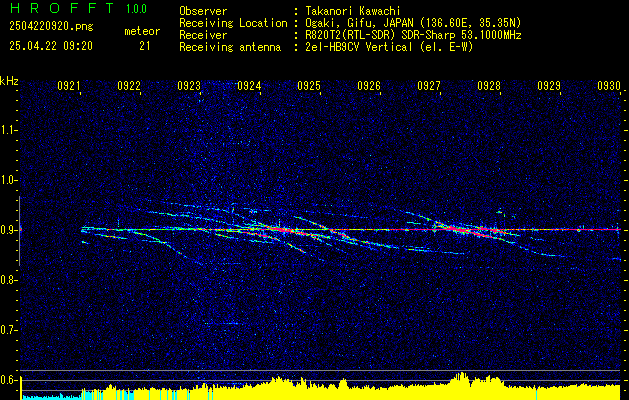Image resolution: width=629 pixels, height=400 pixels.
Task: Click the 'meteor' count label
Action: 142,31
